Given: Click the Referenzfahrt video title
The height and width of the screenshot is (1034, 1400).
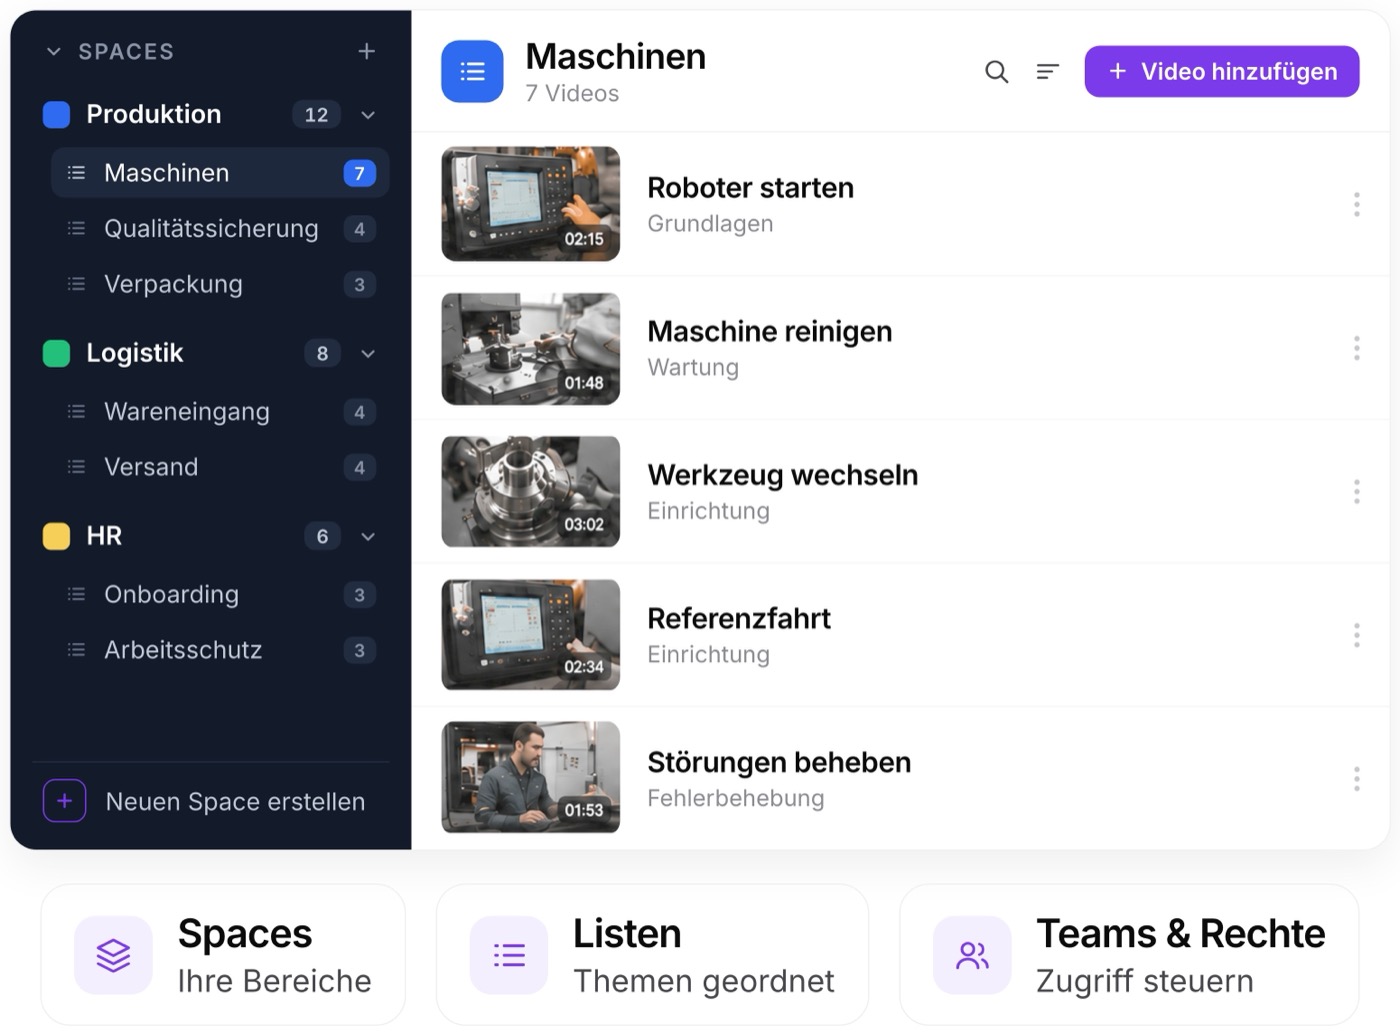Looking at the screenshot, I should pos(739,619).
